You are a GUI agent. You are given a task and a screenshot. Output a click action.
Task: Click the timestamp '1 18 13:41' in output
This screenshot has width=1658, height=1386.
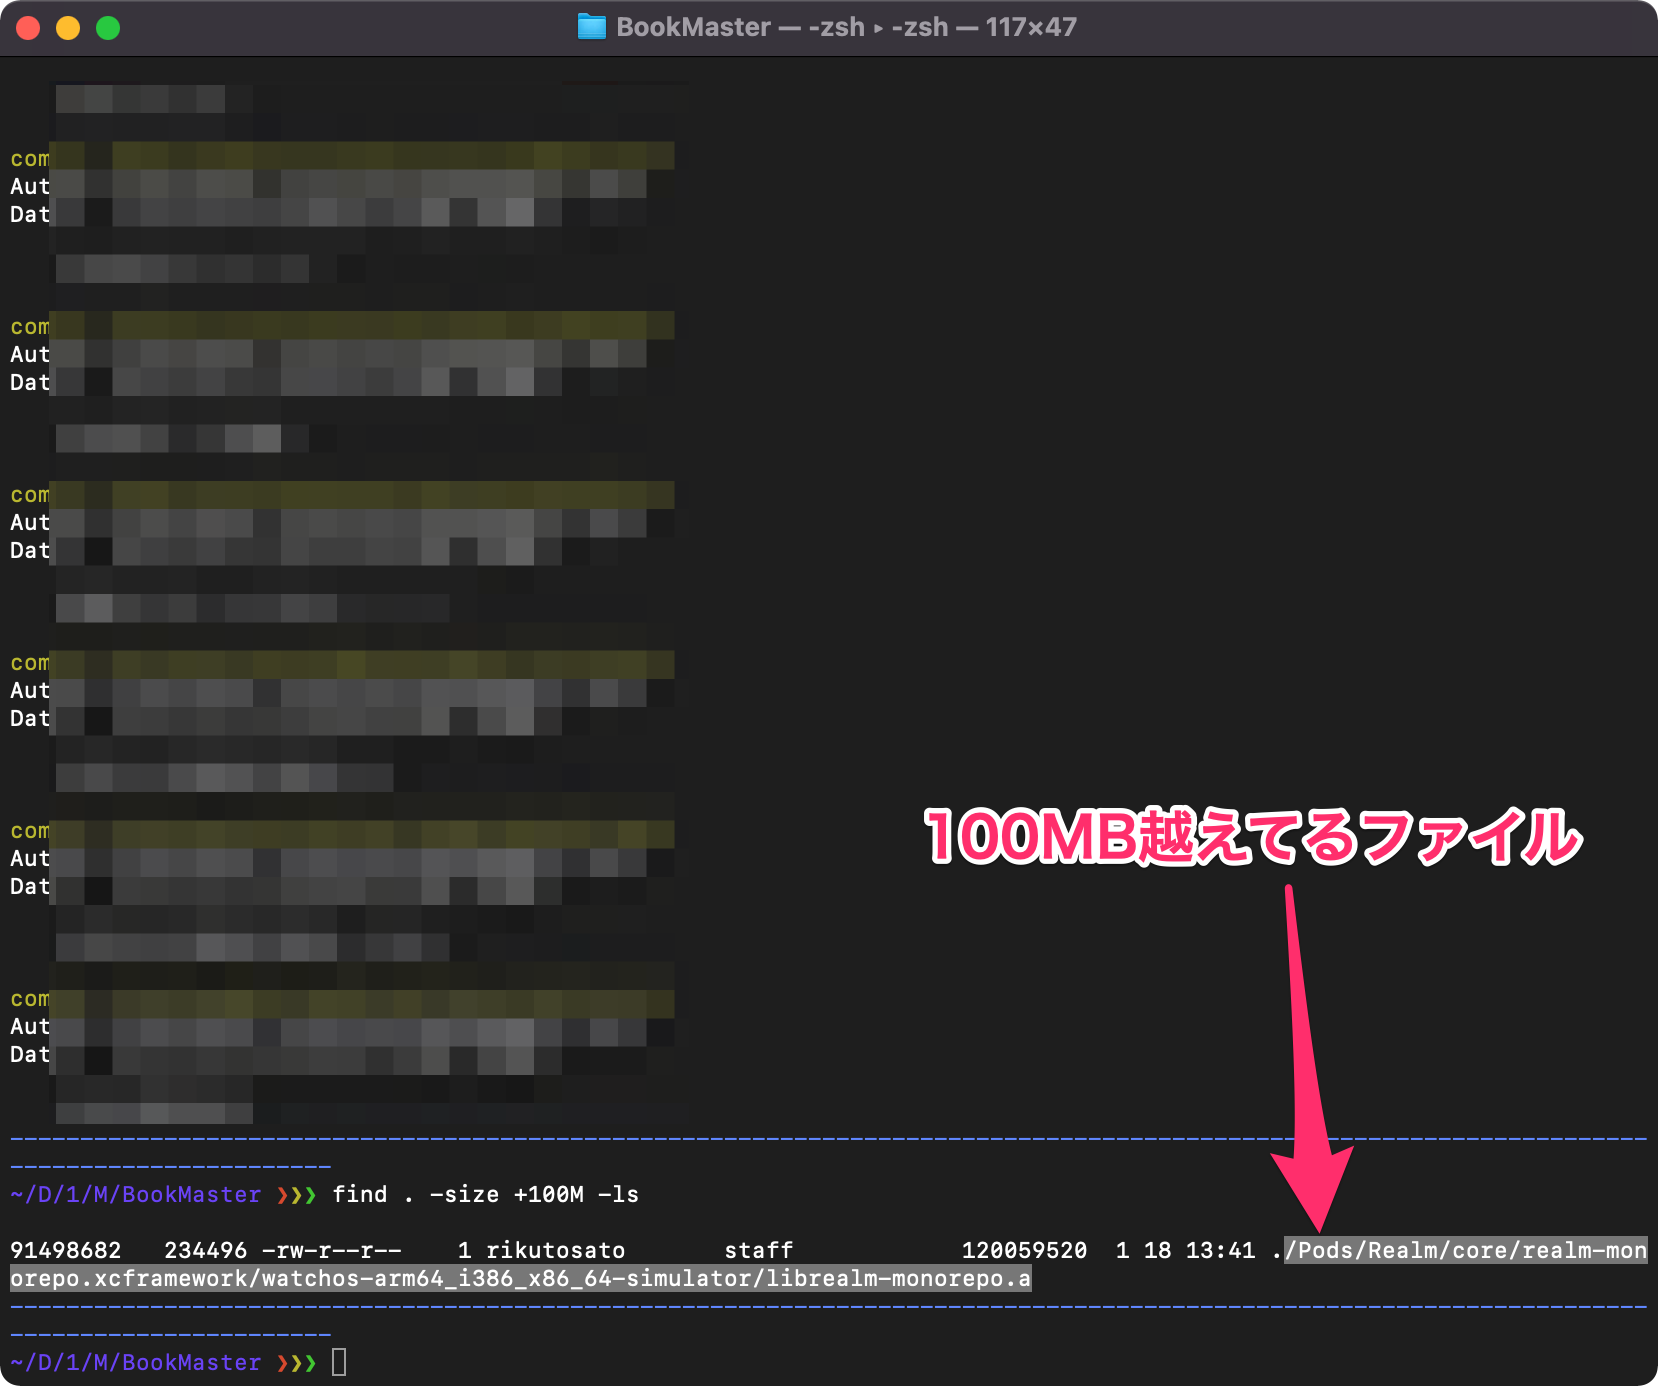click(1186, 1249)
